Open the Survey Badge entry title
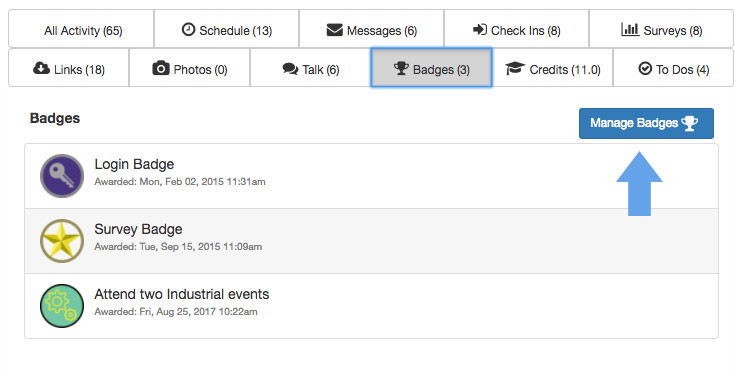This screenshot has width=742, height=373. [x=138, y=229]
